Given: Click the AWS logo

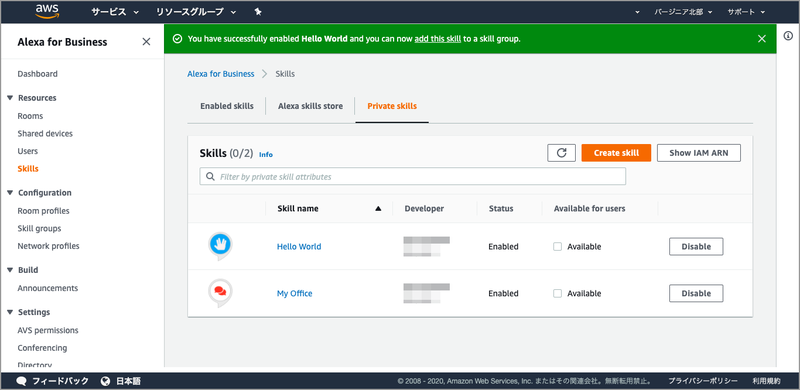Looking at the screenshot, I should tap(47, 11).
